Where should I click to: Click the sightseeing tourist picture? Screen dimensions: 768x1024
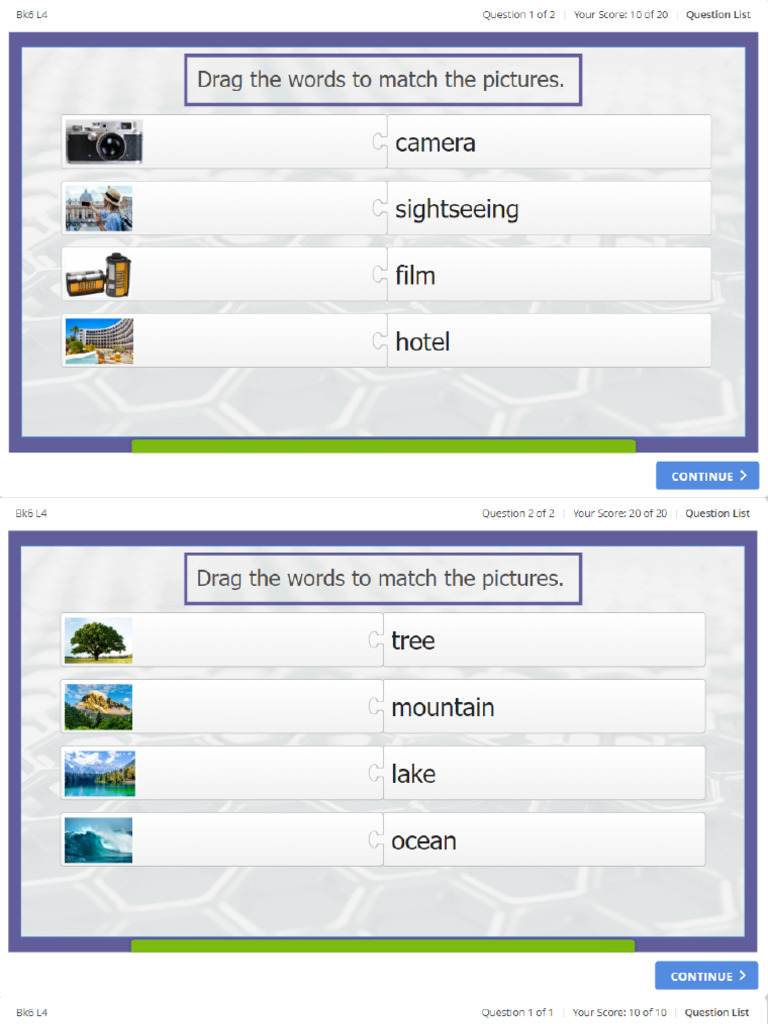click(x=99, y=208)
